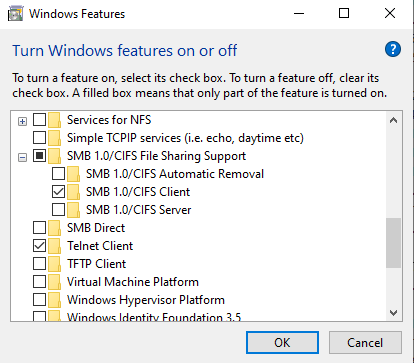Check SMB 1.0/CIFS Automatic Removal
The width and height of the screenshot is (414, 363).
[58, 173]
